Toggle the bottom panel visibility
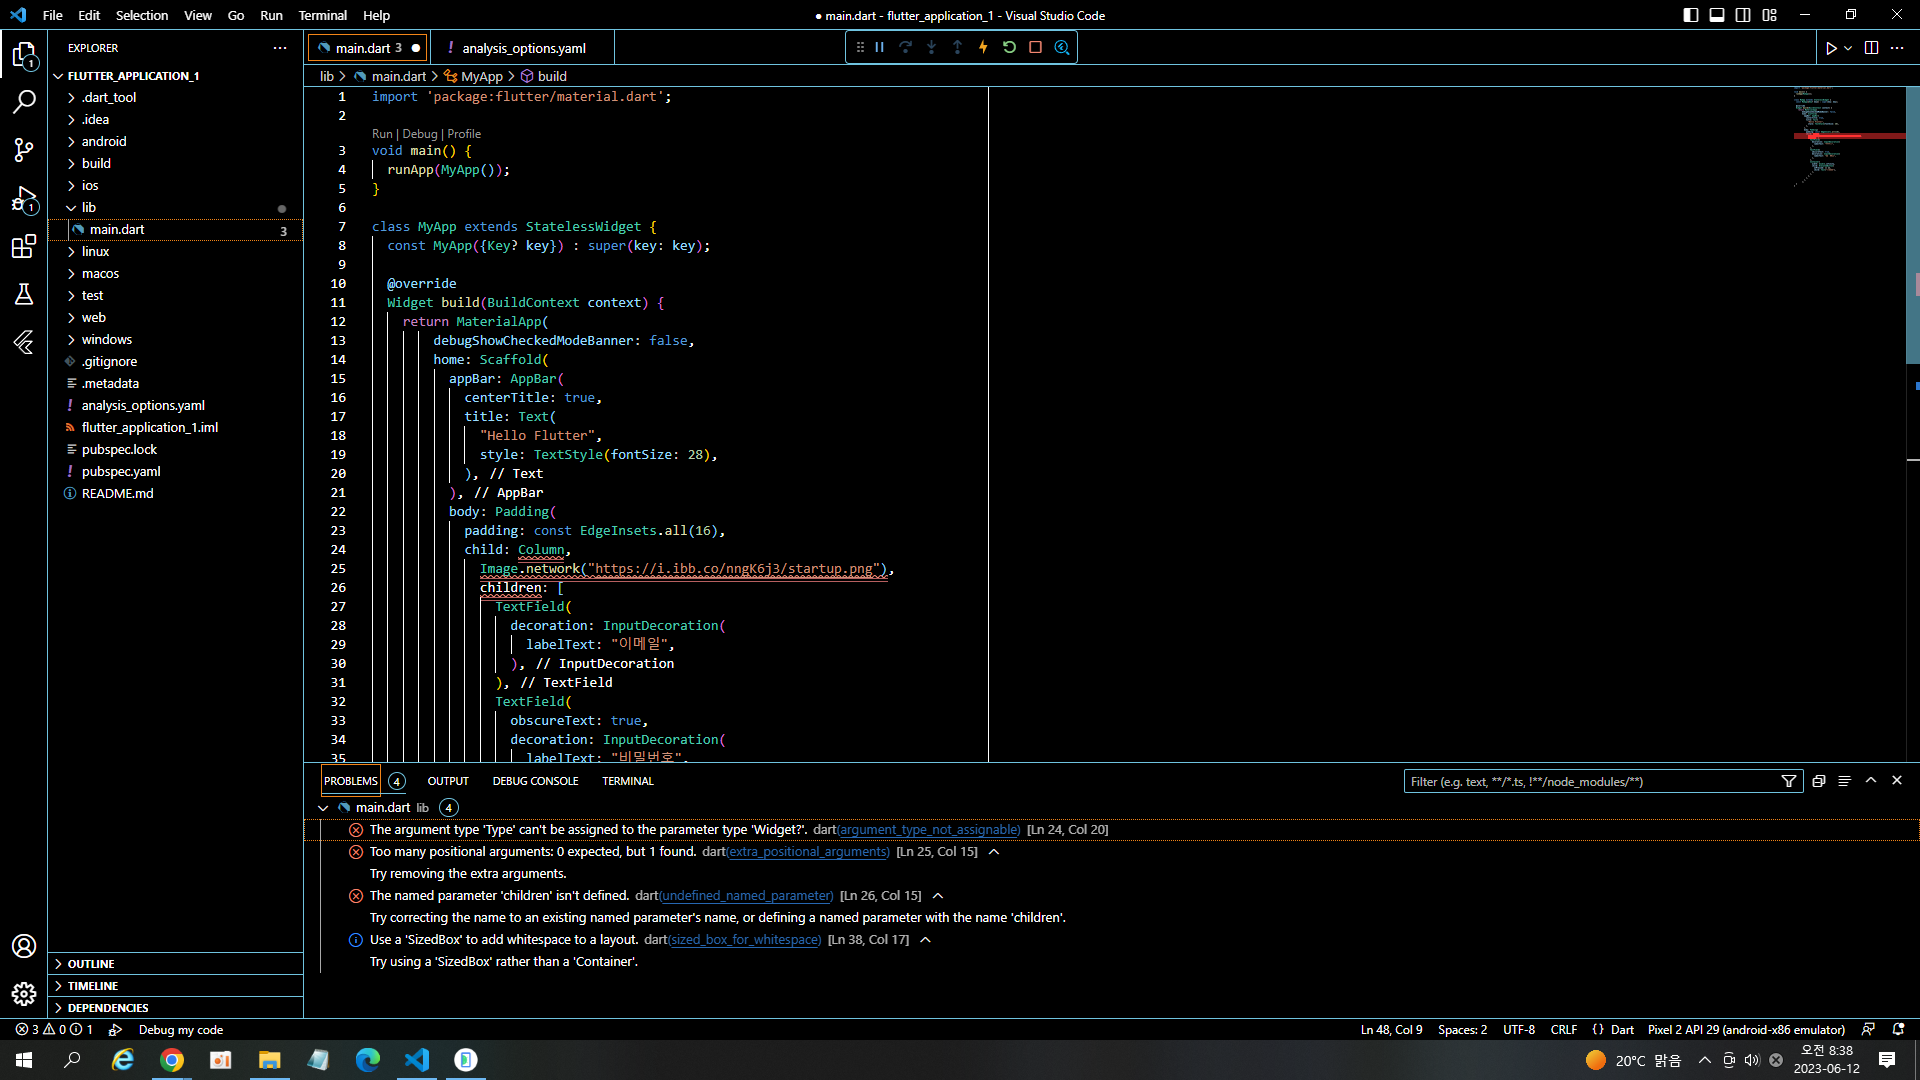The image size is (1920, 1080). point(1717,15)
